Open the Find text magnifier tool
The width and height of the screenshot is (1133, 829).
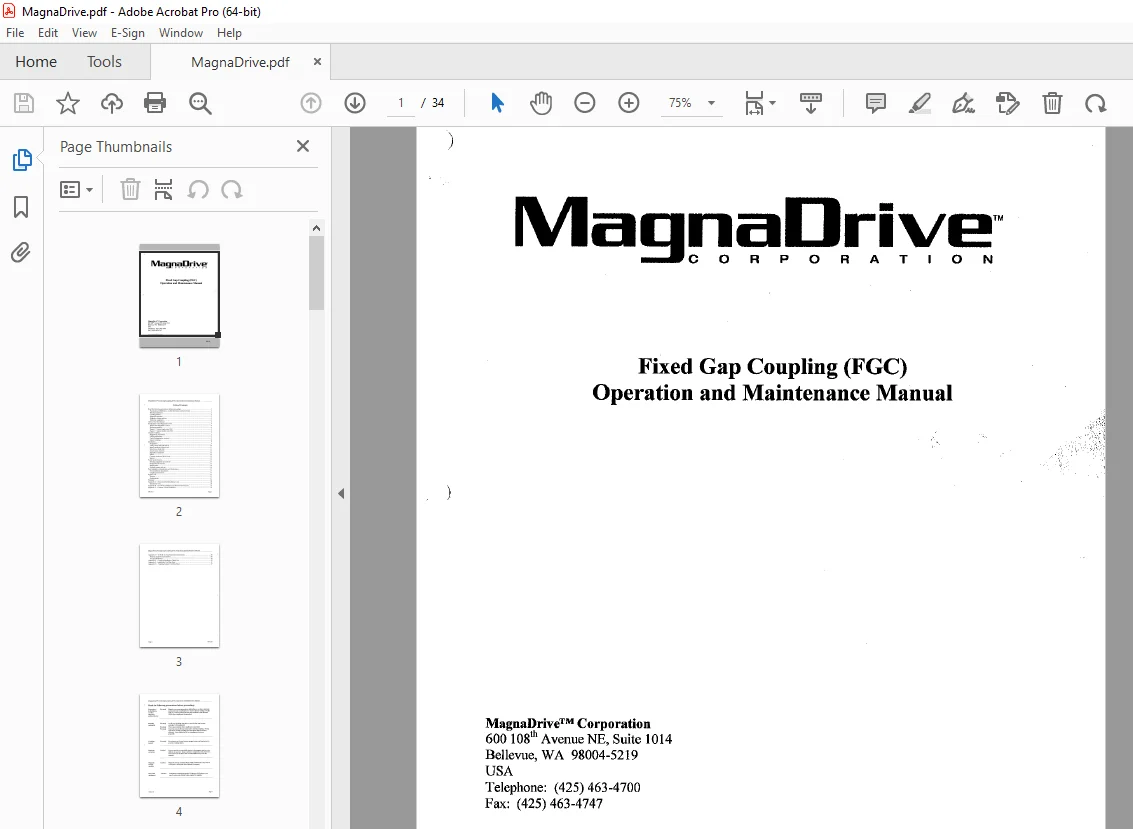point(200,103)
